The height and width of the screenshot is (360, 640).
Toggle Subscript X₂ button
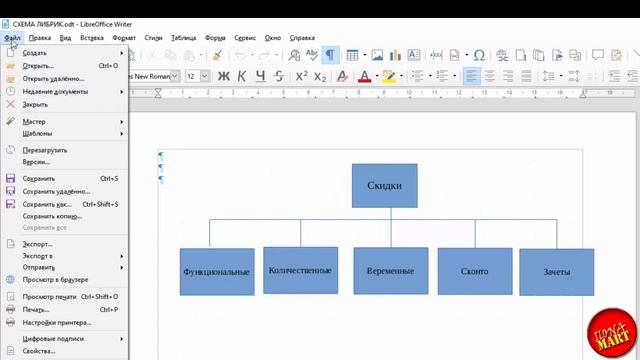pos(320,76)
